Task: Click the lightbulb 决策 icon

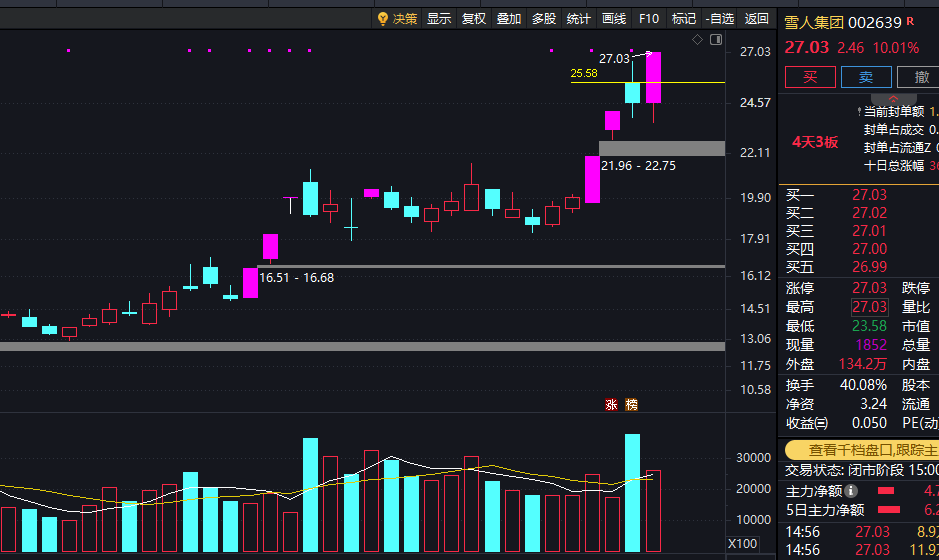Action: [x=383, y=19]
